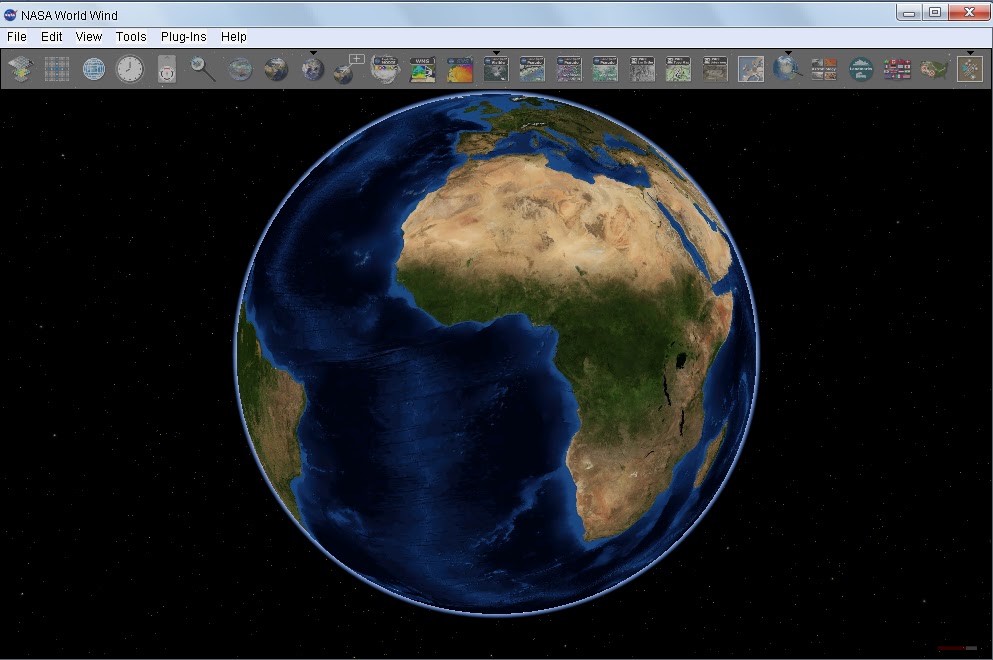Minimize the NASA World Wind window
Viewport: 993px width, 660px height.
pyautogui.click(x=909, y=12)
